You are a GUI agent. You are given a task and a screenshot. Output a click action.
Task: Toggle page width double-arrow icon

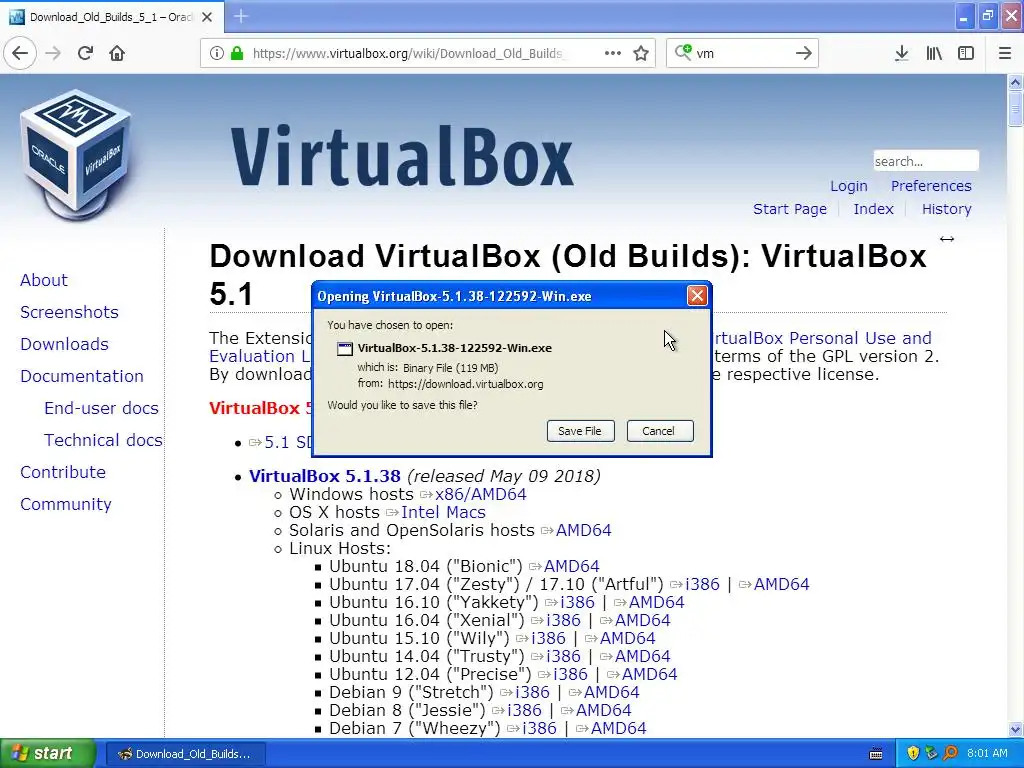[947, 239]
